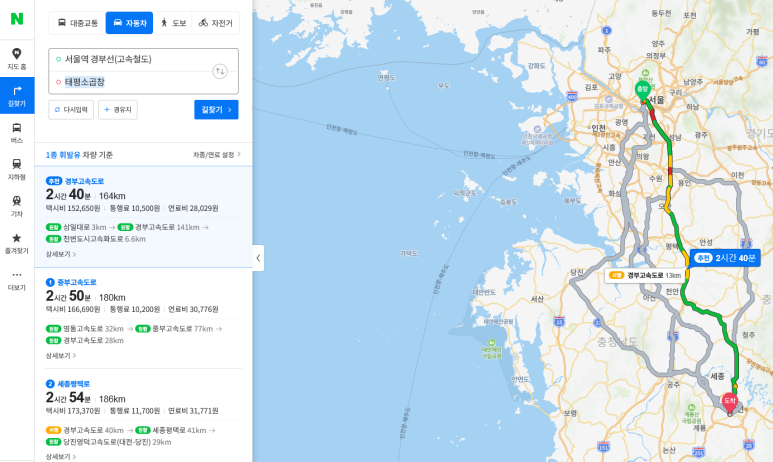This screenshot has height=462, width=773.
Task: Click 영동고속도로 32km segment
Action: [85, 329]
